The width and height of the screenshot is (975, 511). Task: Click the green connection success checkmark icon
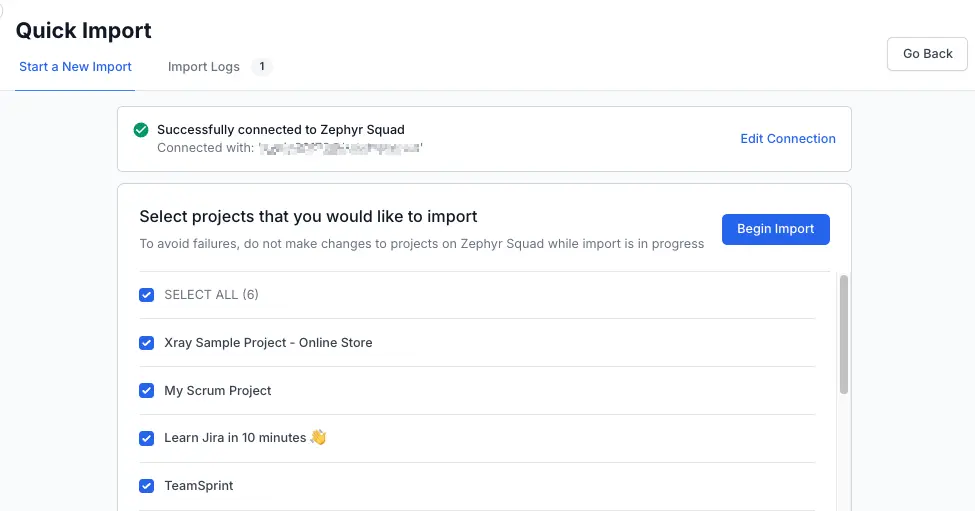(x=141, y=130)
